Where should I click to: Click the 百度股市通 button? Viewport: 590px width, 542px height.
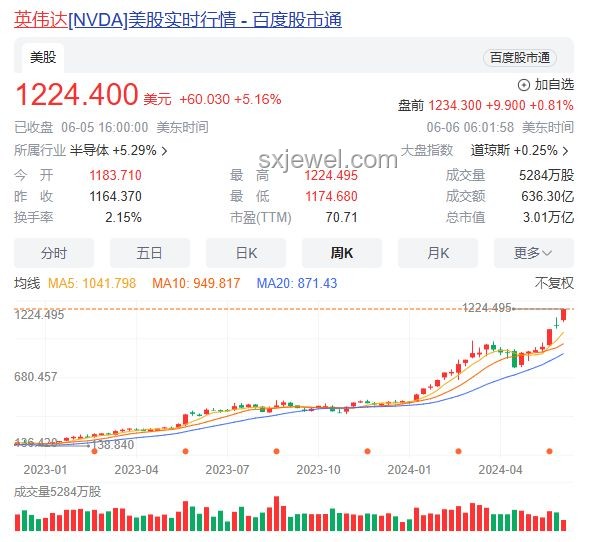(519, 58)
